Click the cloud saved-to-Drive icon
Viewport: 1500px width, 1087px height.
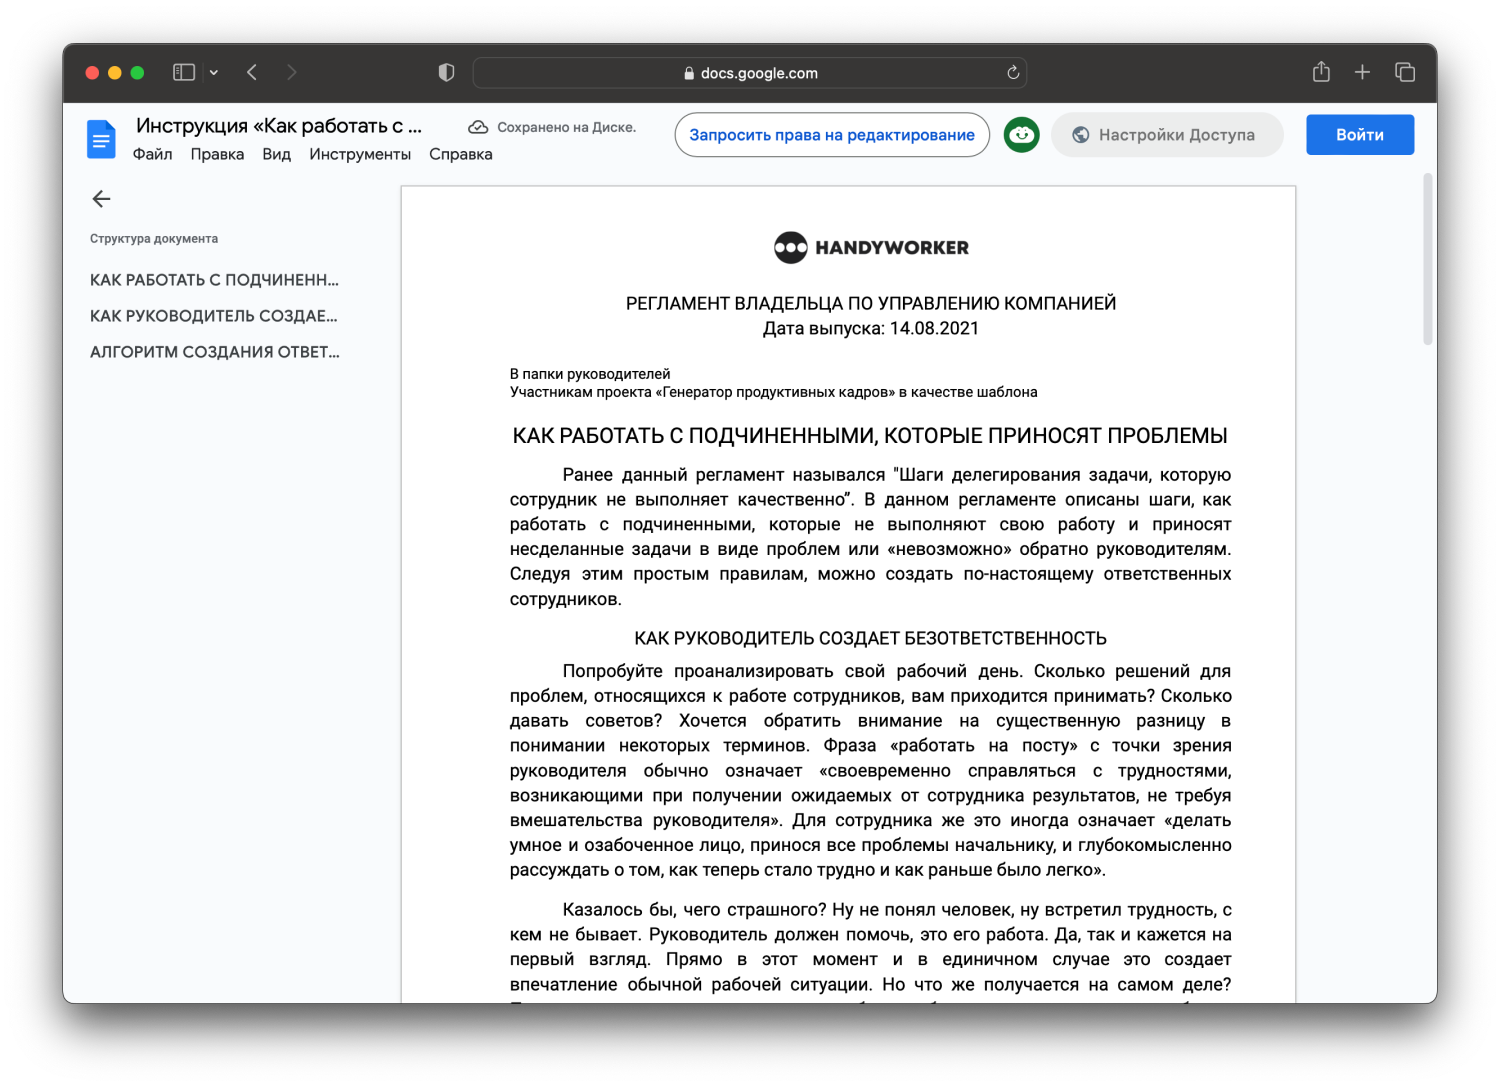(478, 127)
